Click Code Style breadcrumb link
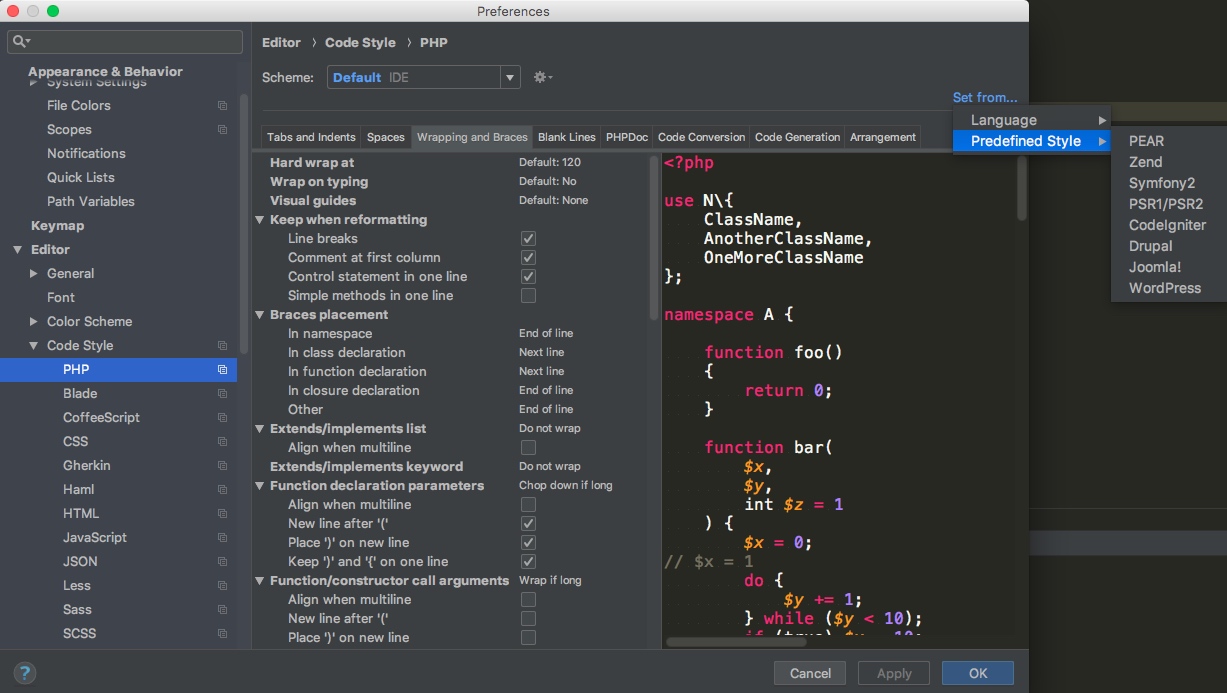Image resolution: width=1227 pixels, height=693 pixels. tap(360, 42)
